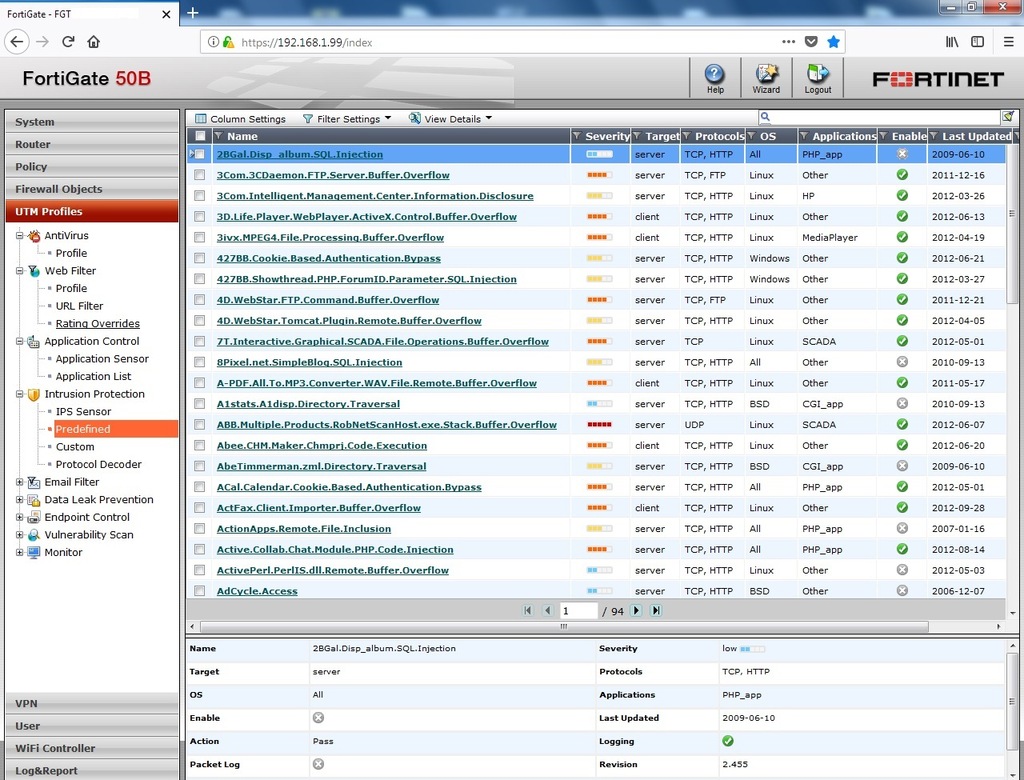1024x780 pixels.
Task: Click the Column Settings icon
Action: pos(201,119)
